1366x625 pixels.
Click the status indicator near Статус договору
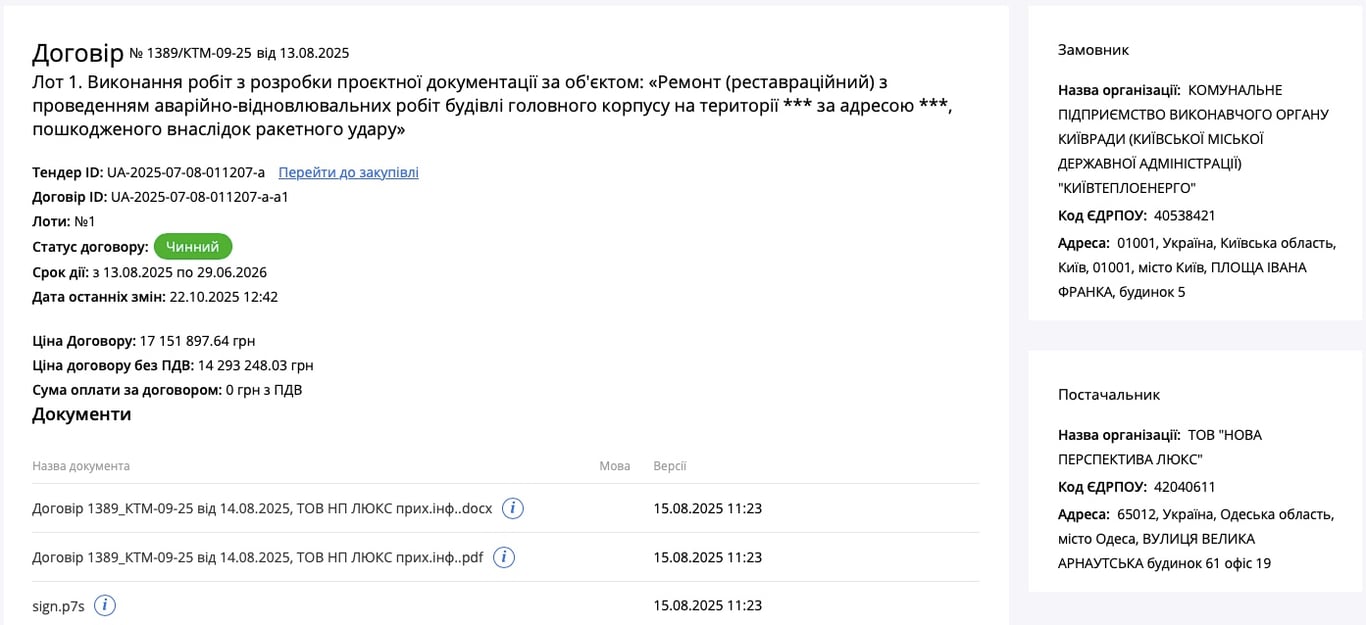192,246
